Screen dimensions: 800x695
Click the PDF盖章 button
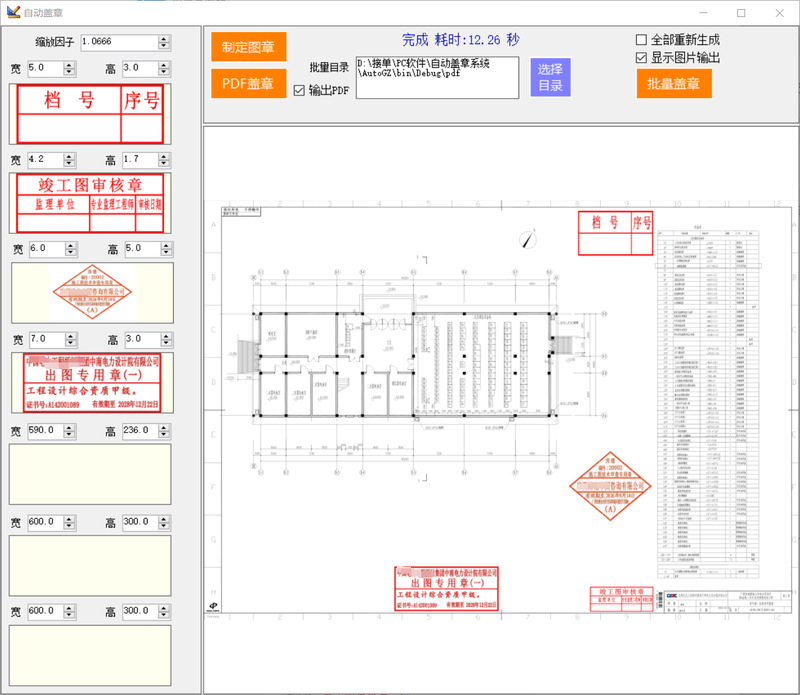pyautogui.click(x=248, y=83)
